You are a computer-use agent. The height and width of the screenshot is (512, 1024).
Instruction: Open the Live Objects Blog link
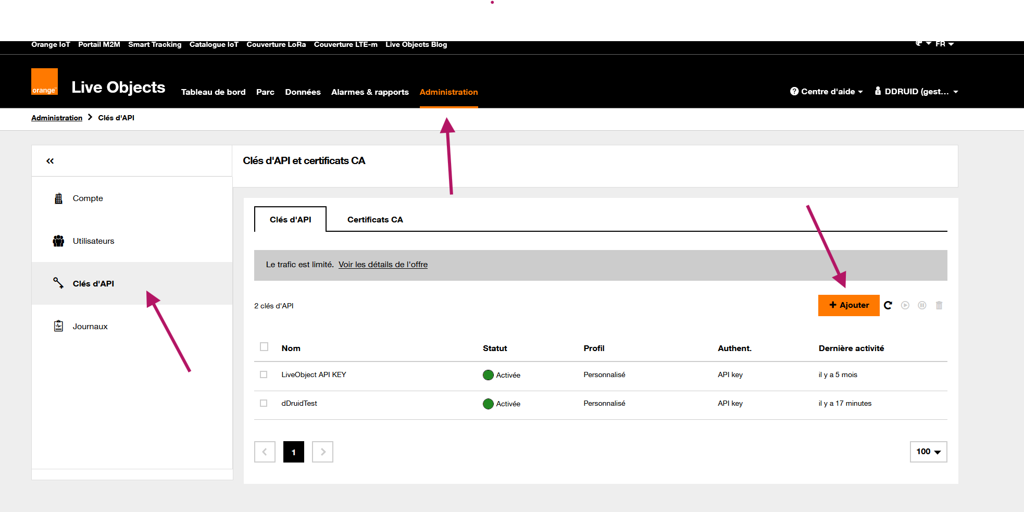coord(416,45)
